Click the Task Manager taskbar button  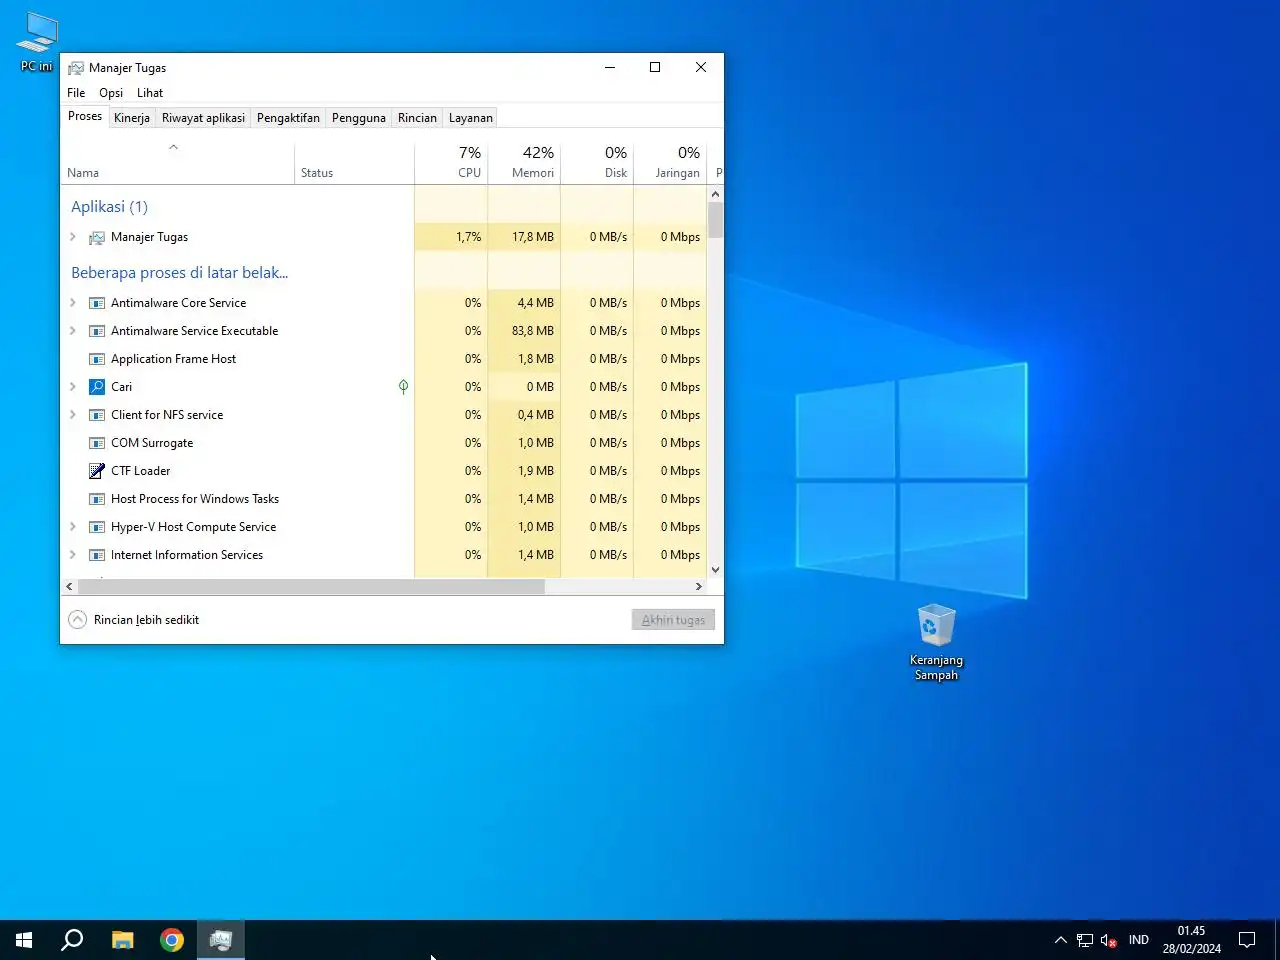[x=221, y=940]
